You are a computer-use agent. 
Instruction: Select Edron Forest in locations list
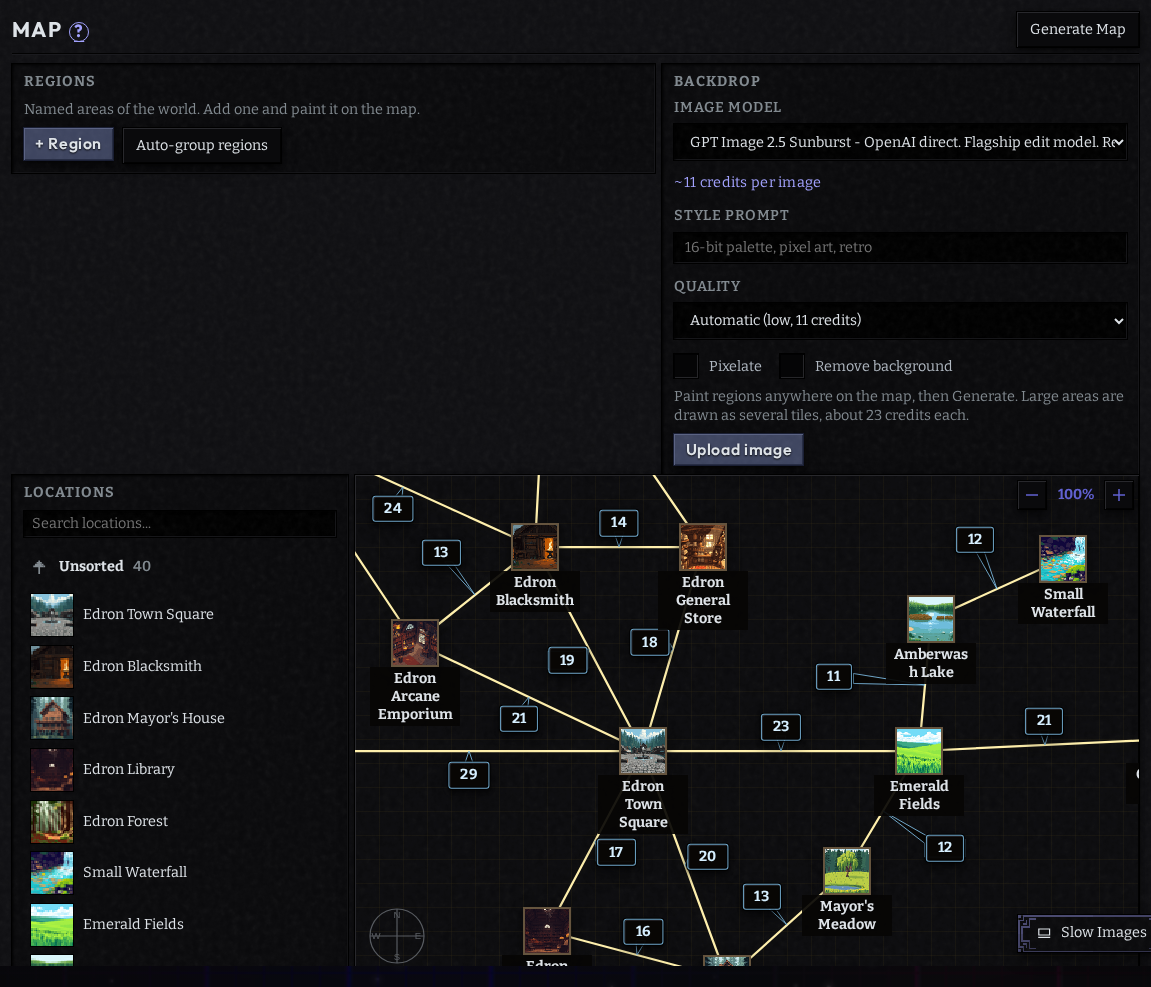pos(180,821)
